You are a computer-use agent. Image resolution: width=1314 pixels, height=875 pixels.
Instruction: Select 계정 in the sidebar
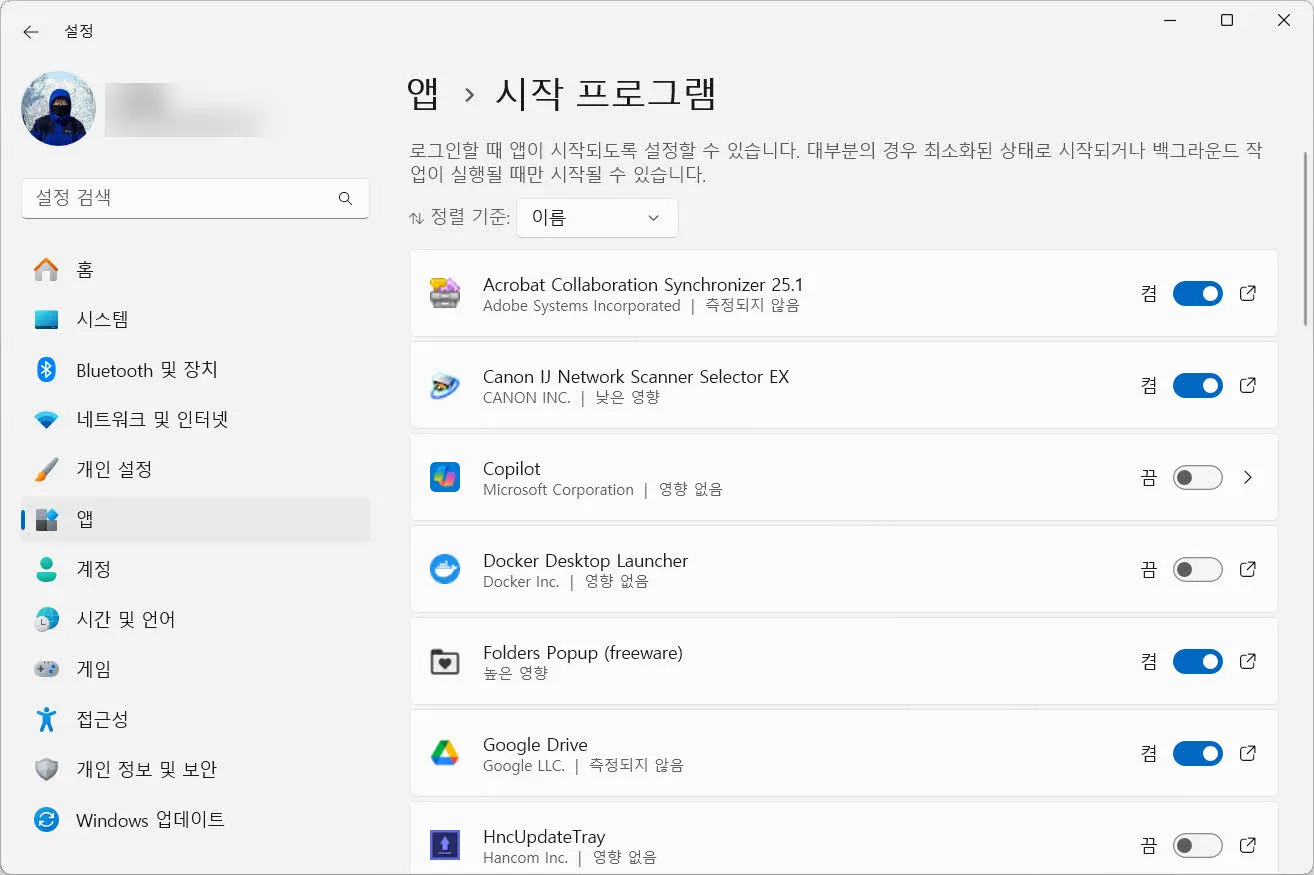195,569
